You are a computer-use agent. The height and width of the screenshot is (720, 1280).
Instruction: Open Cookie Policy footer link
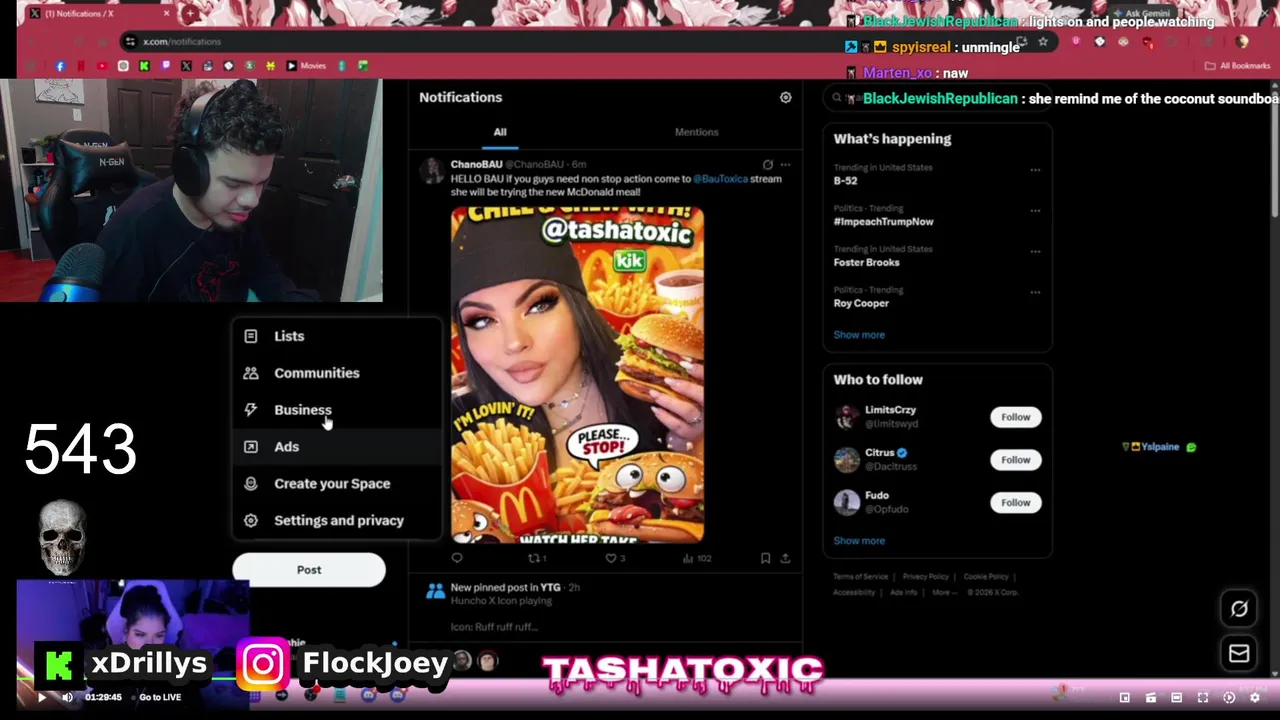(986, 577)
